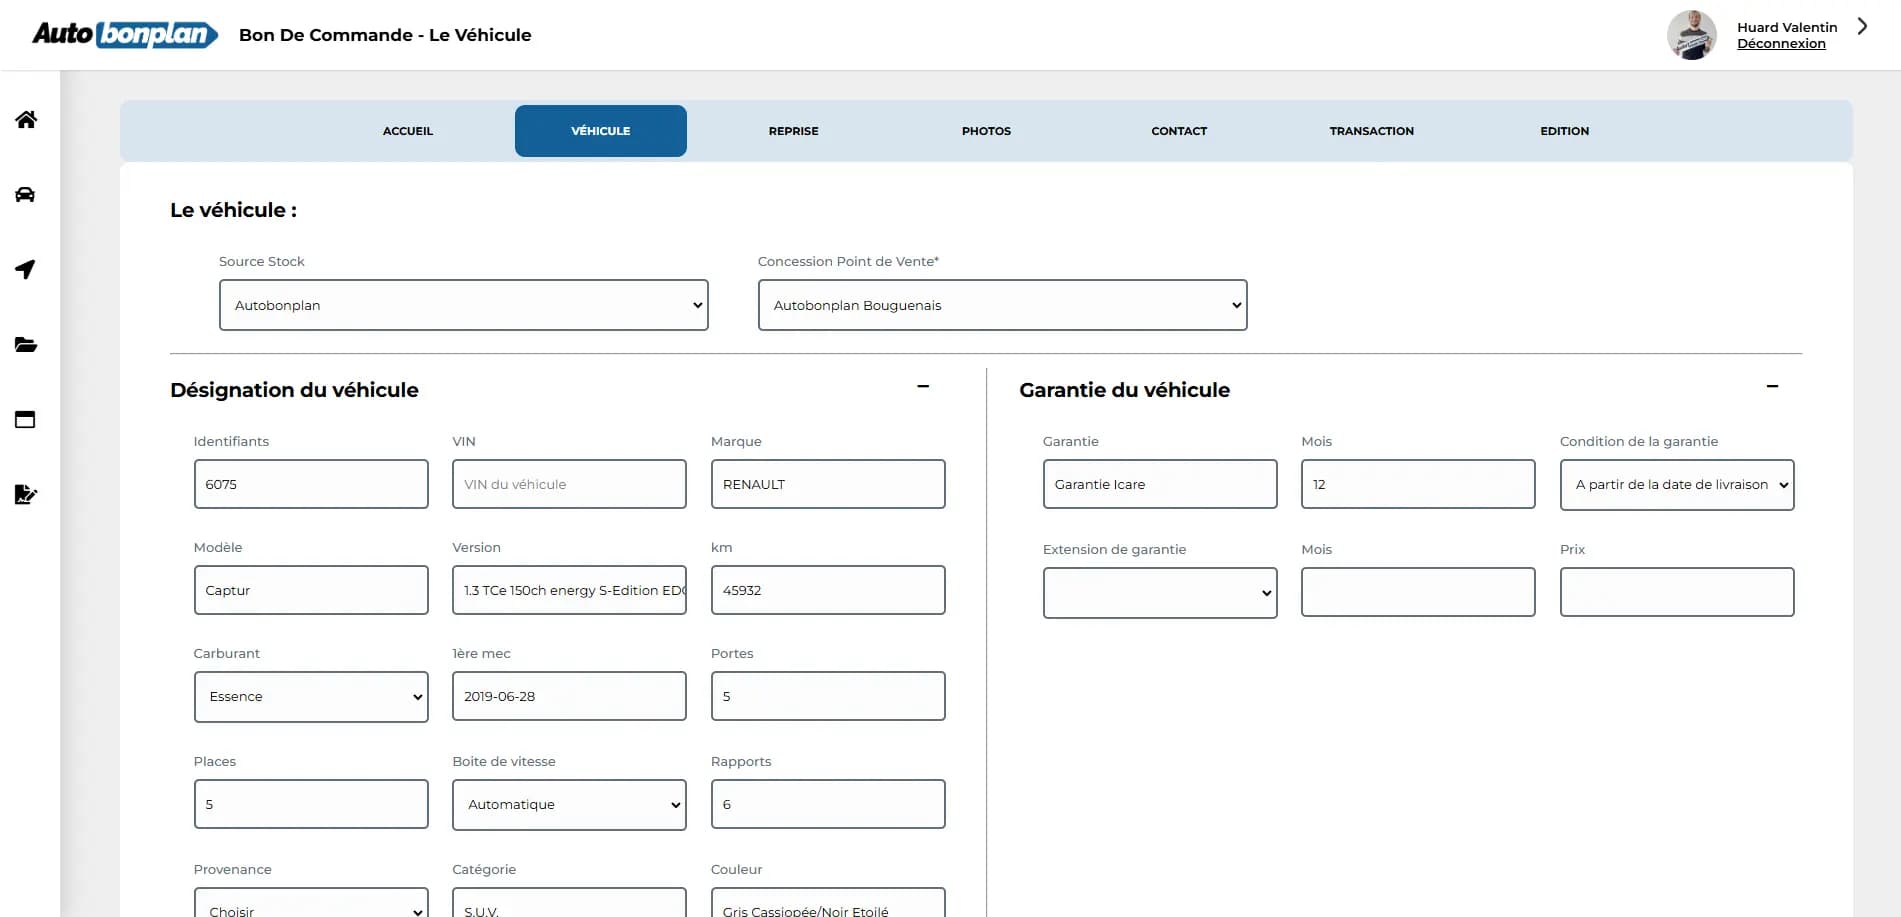The image size is (1901, 917).
Task: Switch to the REPRISE tab
Action: (792, 130)
